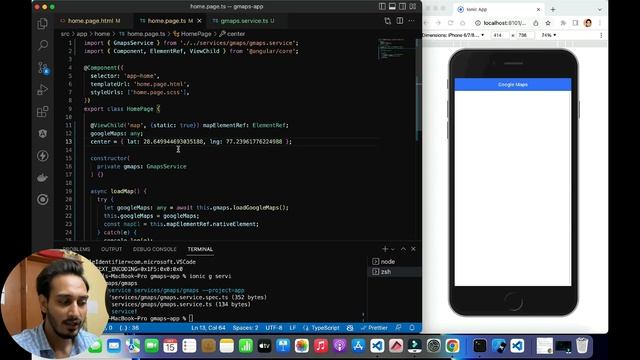Click the feedback icon in status bar
Viewport: 640px width, 360px height.
point(398,328)
